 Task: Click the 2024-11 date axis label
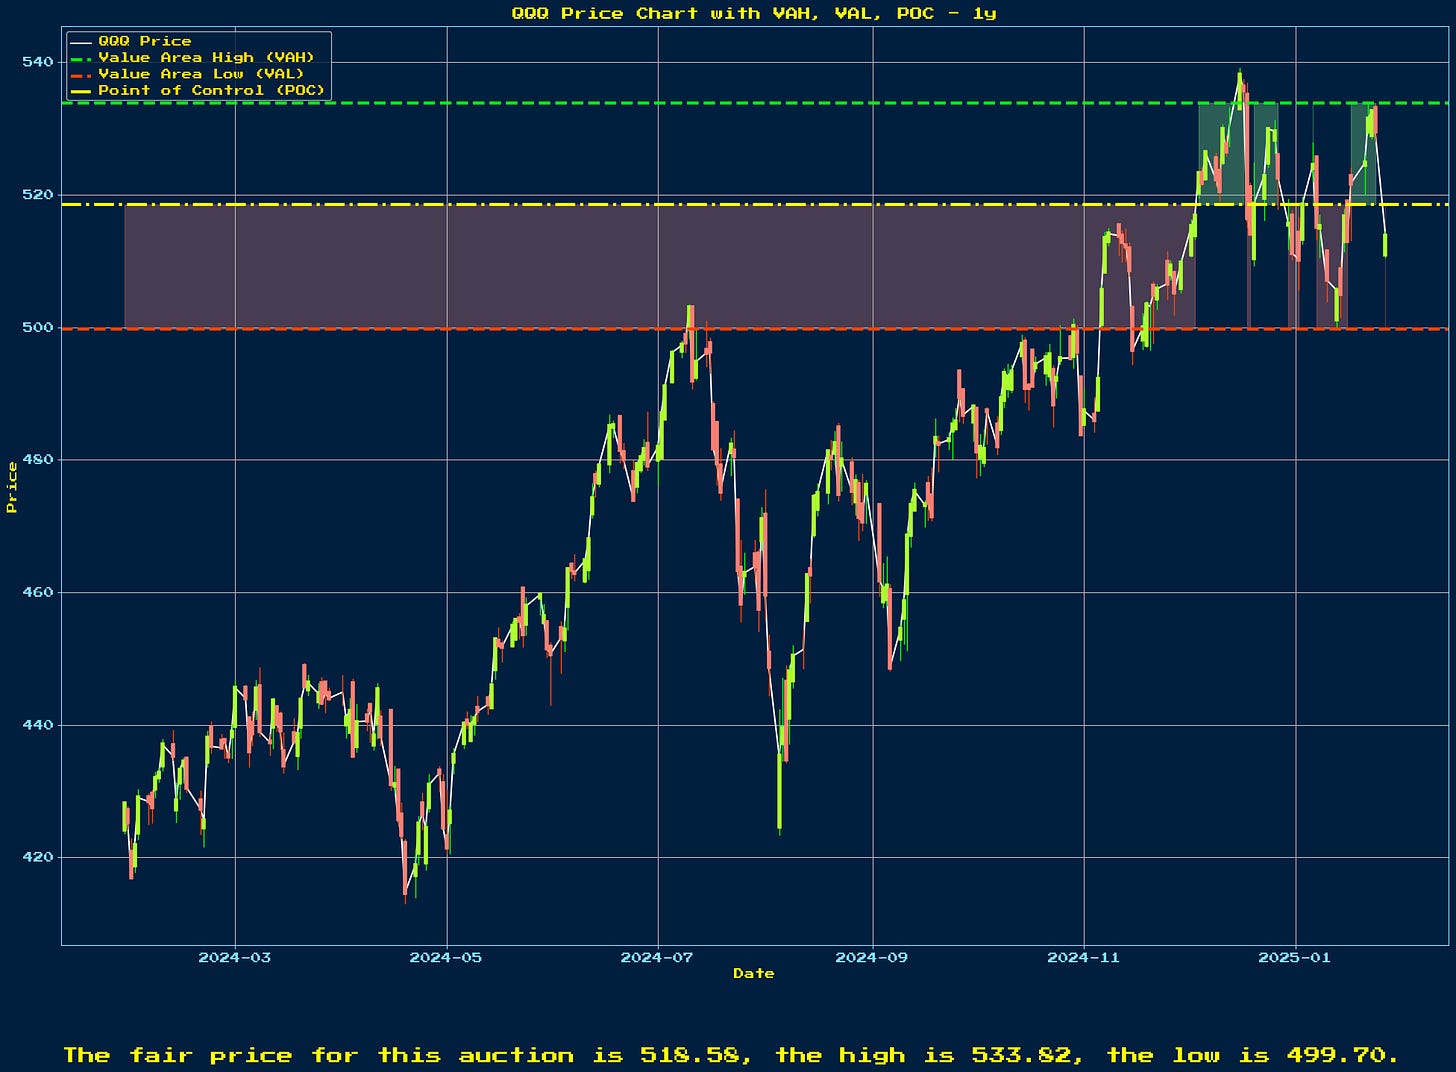pyautogui.click(x=1084, y=957)
